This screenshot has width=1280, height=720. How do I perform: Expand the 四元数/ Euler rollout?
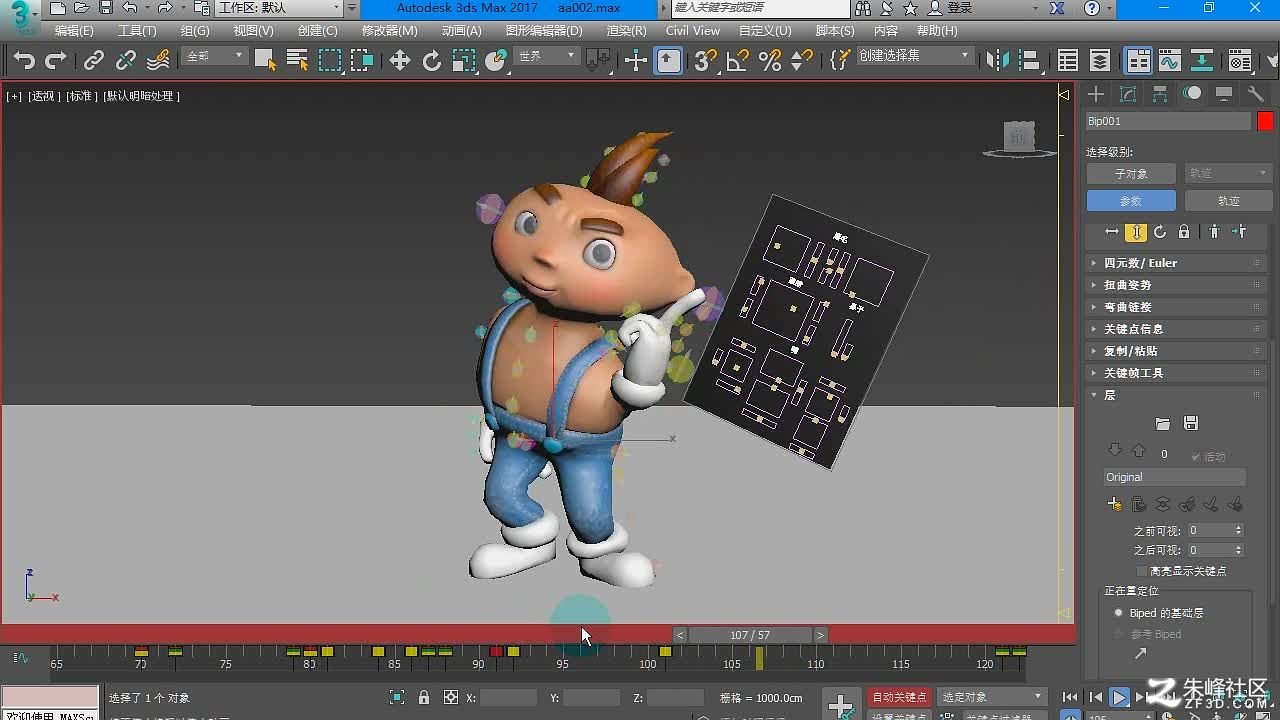[x=1177, y=263]
